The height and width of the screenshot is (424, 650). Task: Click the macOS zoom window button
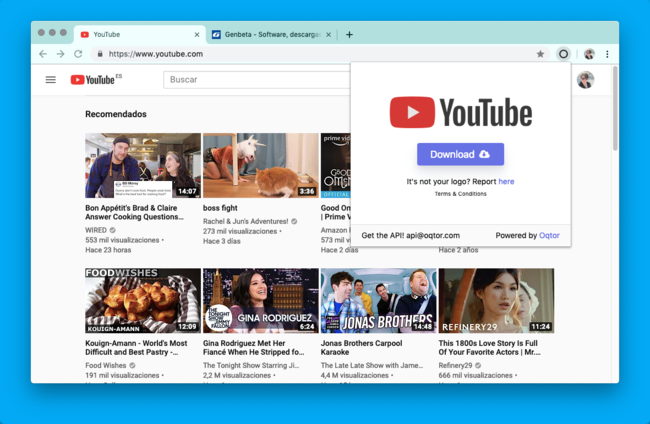[63, 32]
